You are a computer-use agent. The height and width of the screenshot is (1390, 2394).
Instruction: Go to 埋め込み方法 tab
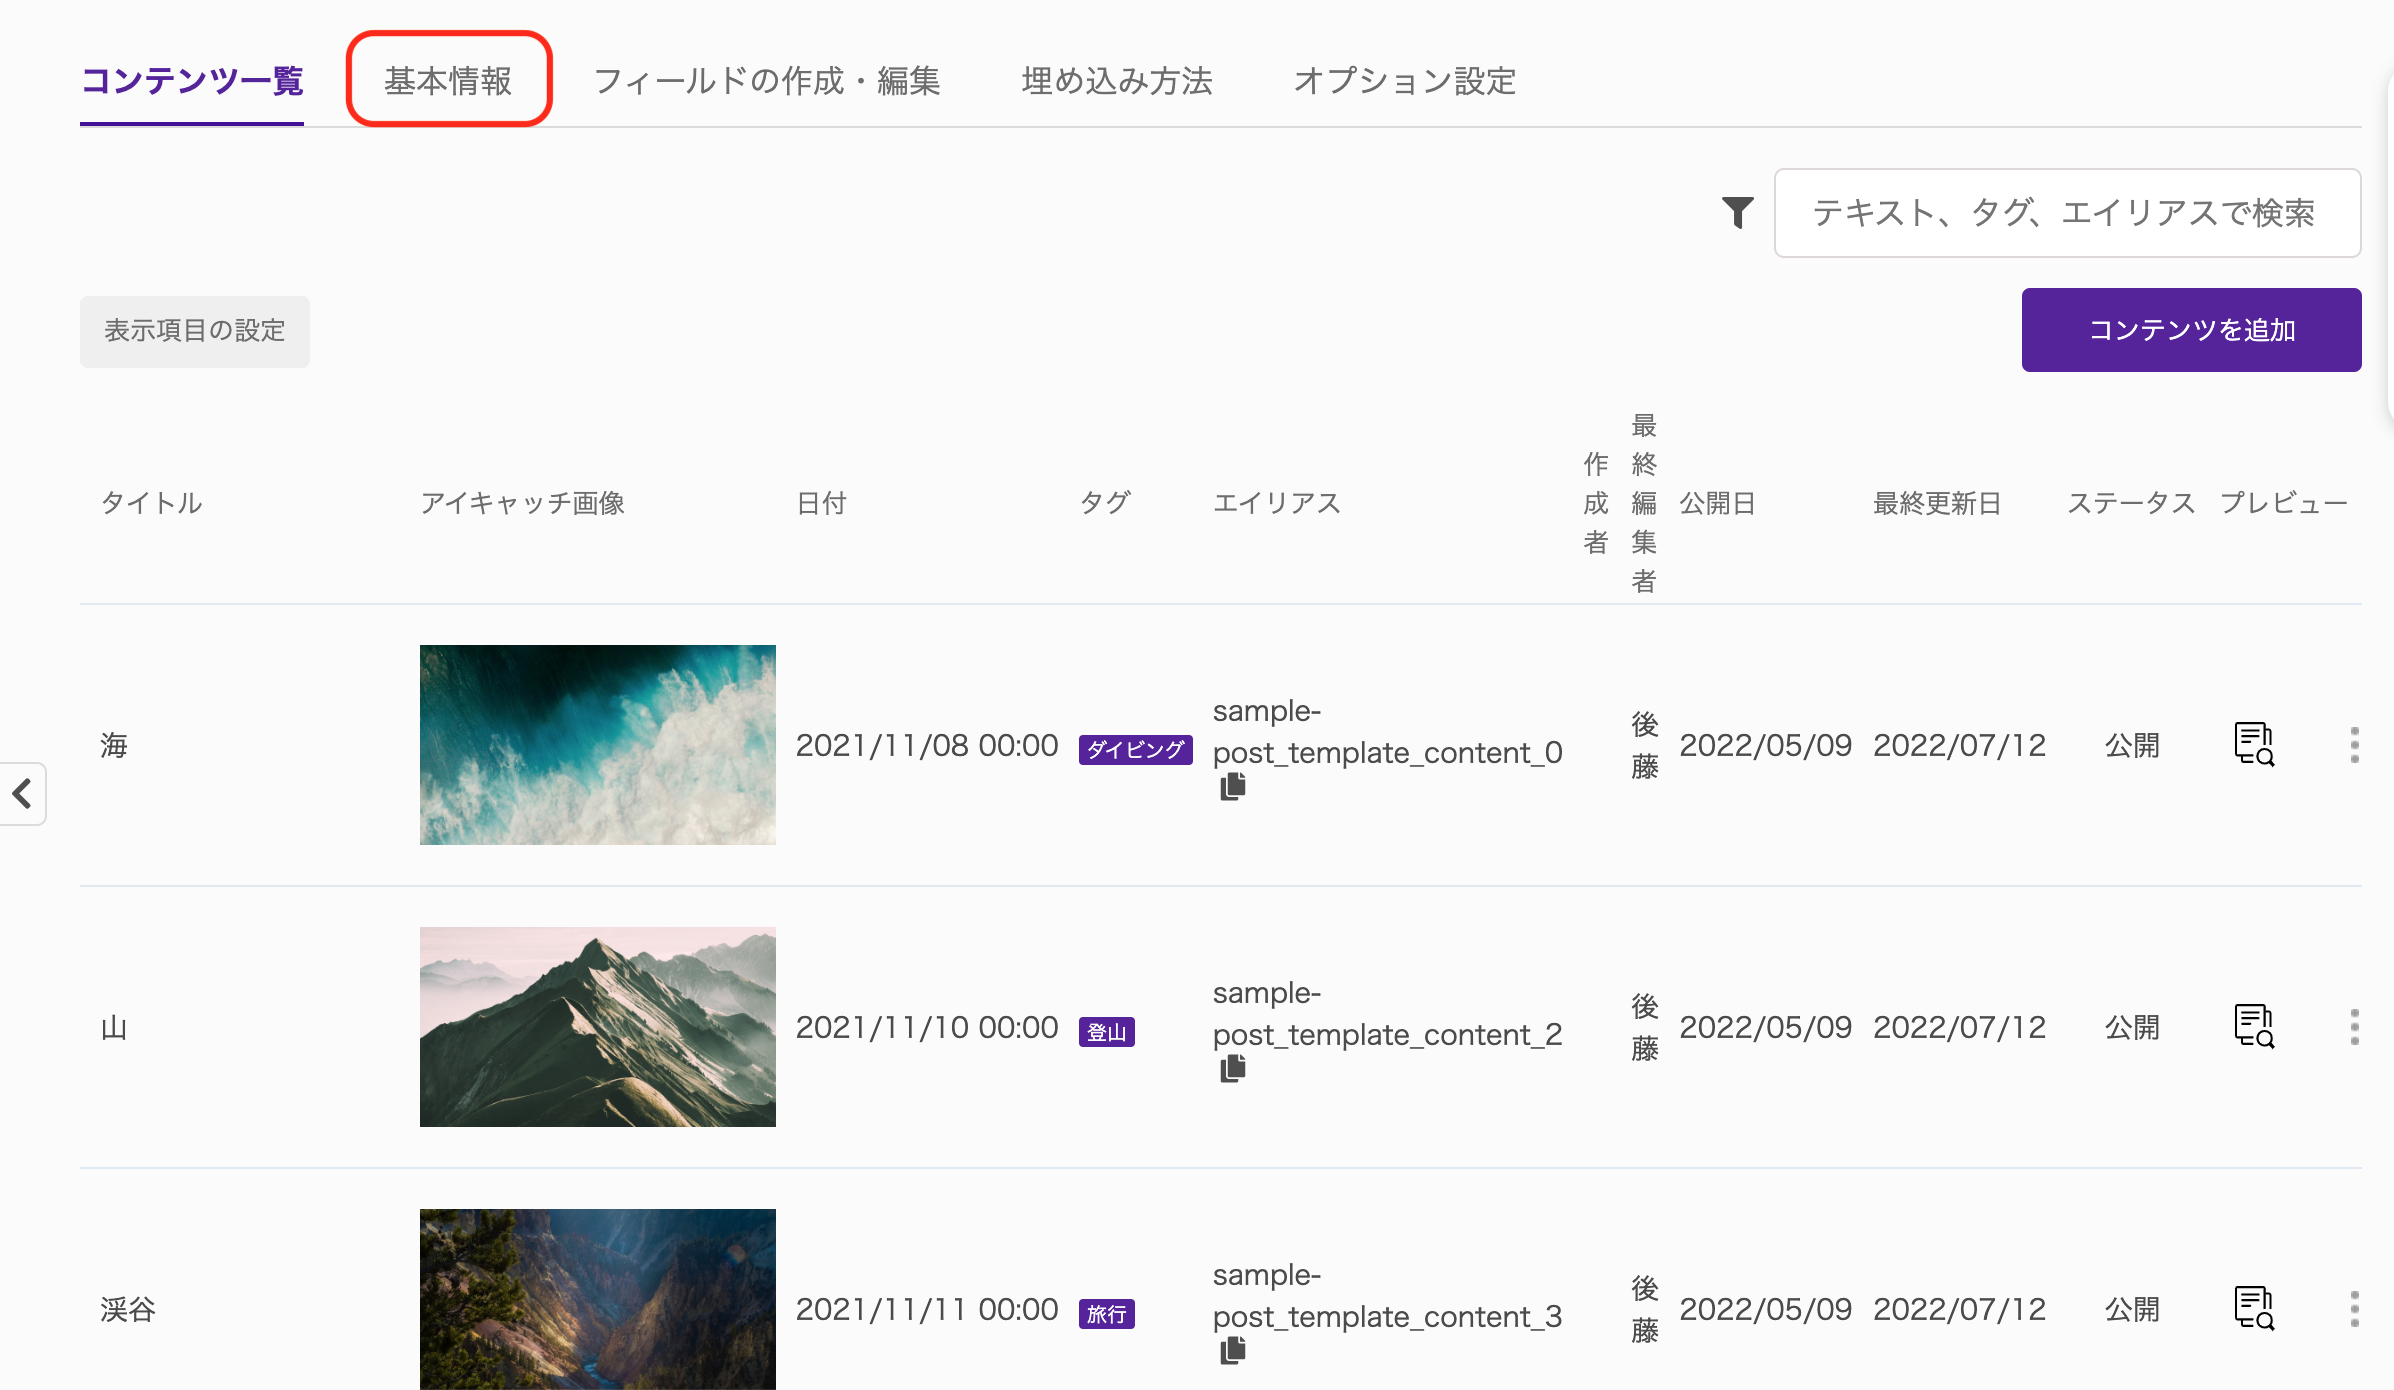coord(1117,81)
